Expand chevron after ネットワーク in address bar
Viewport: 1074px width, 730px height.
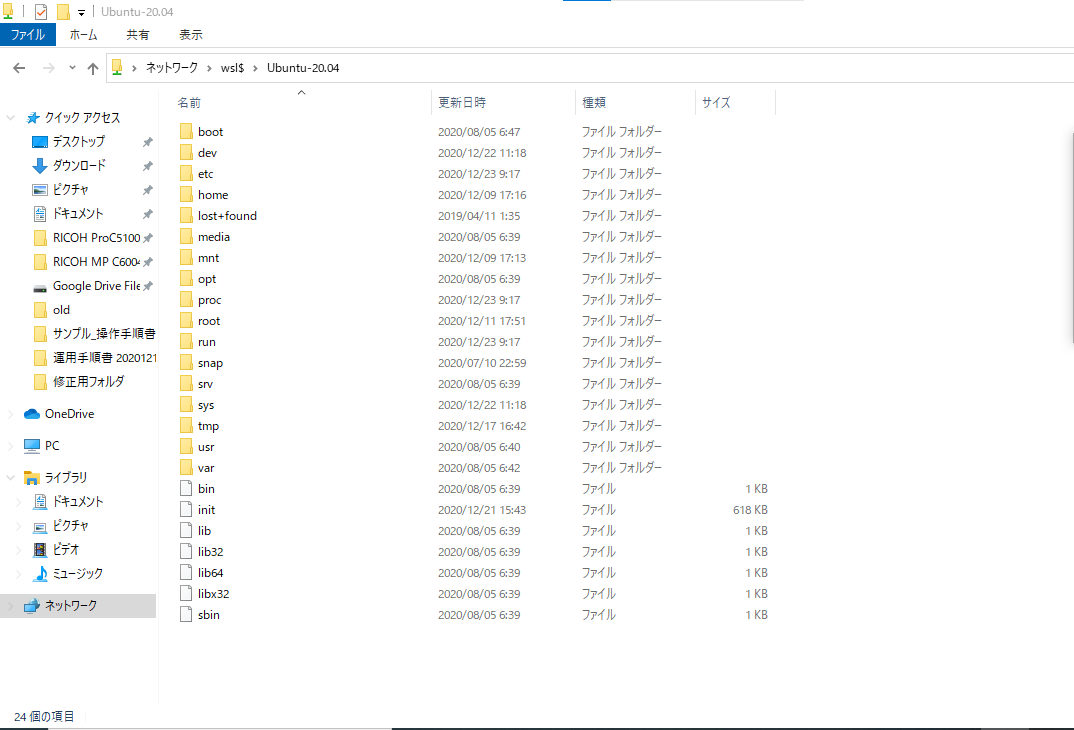pyautogui.click(x=209, y=68)
